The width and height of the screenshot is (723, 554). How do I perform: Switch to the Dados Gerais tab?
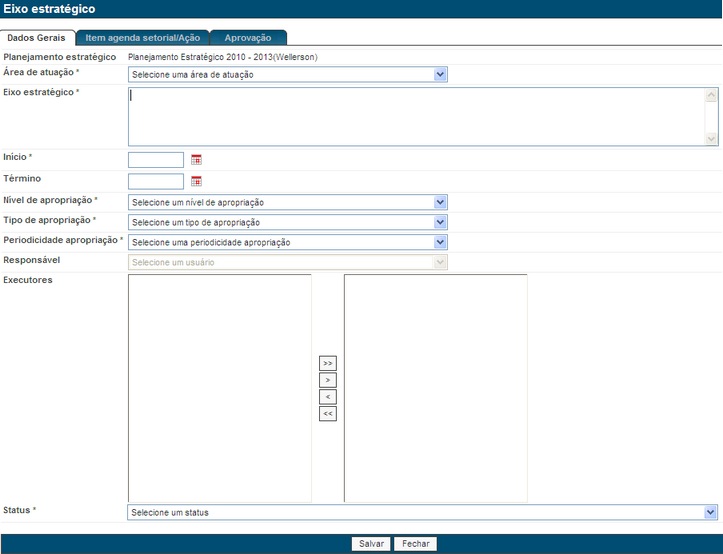tap(36, 38)
